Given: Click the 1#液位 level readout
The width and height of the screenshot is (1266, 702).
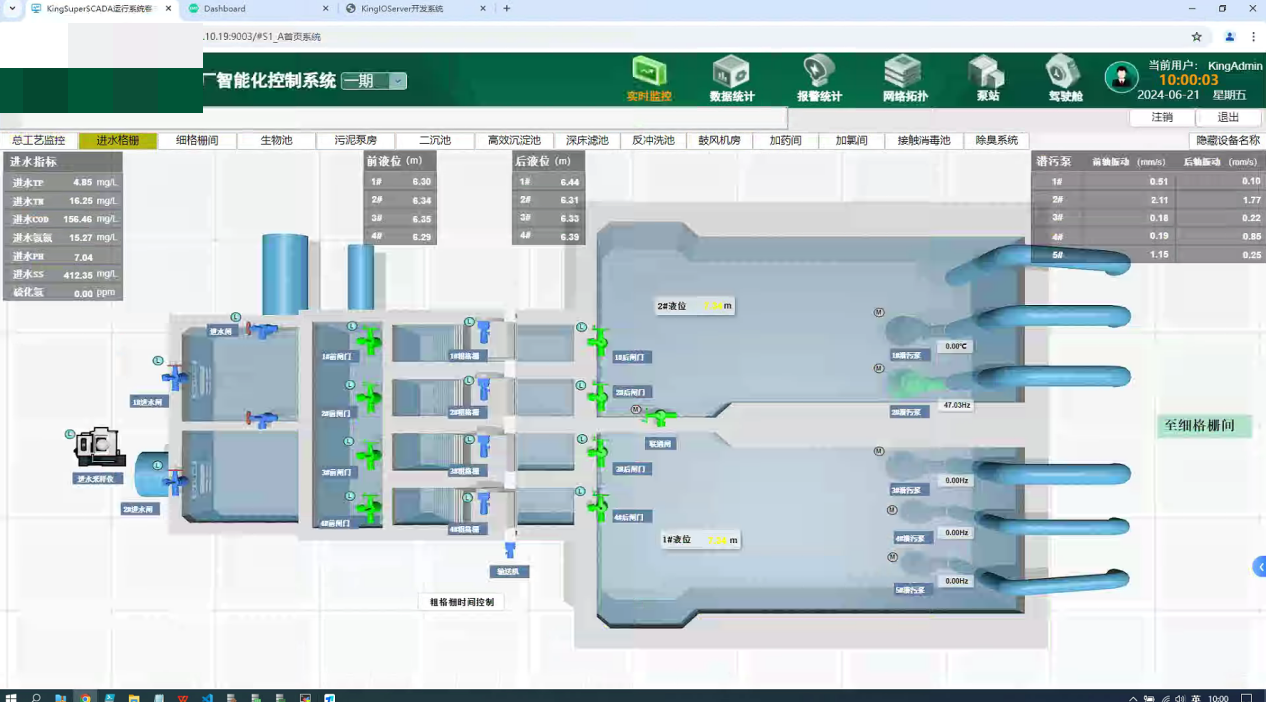Looking at the screenshot, I should pos(700,540).
